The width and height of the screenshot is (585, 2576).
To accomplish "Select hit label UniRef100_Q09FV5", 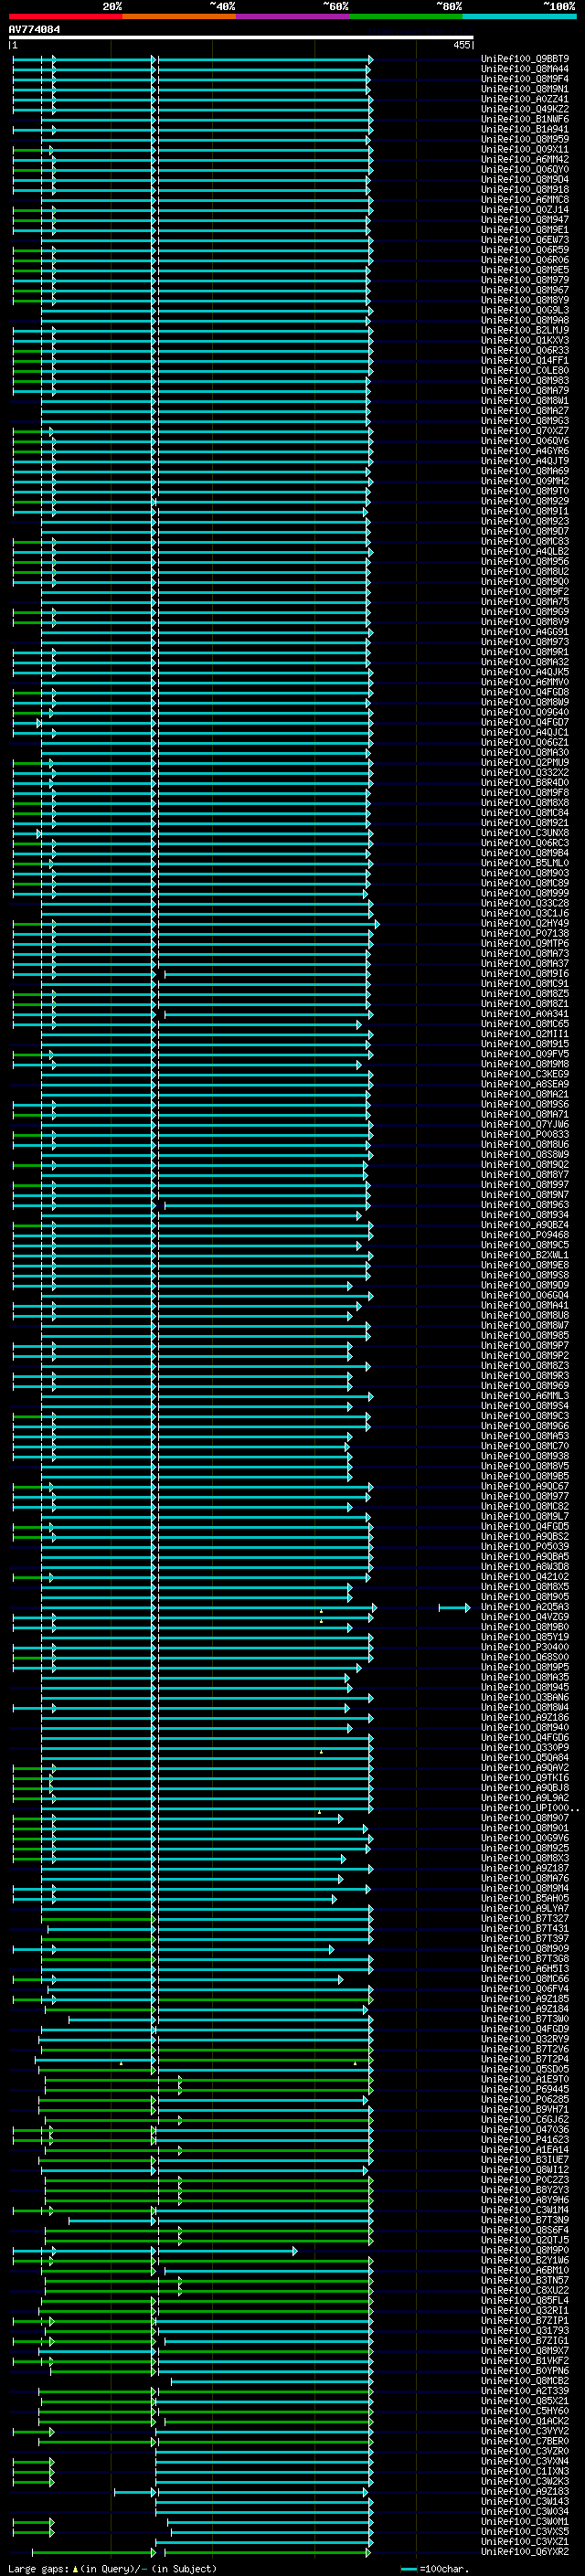I will pos(525,1054).
